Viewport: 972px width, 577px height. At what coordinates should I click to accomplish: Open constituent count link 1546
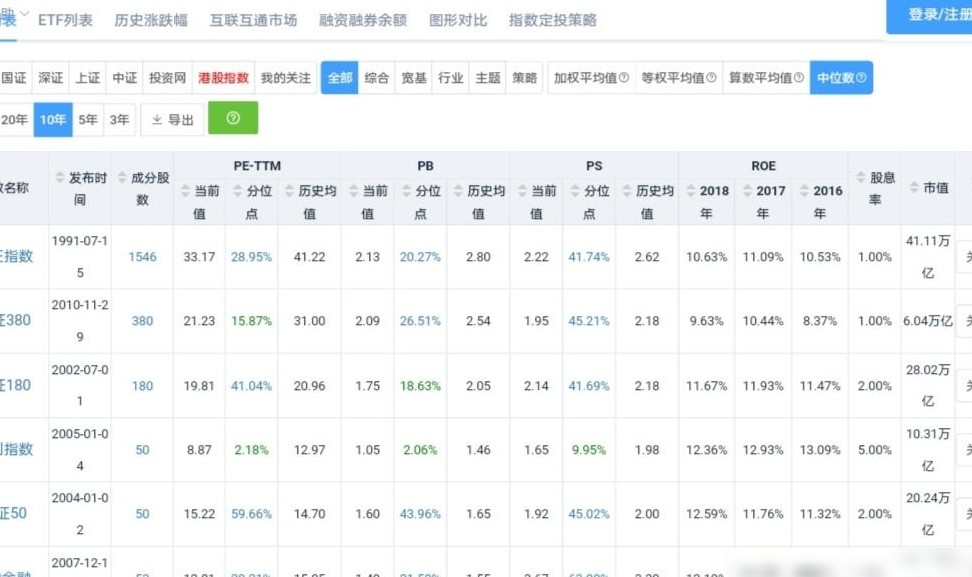(143, 257)
